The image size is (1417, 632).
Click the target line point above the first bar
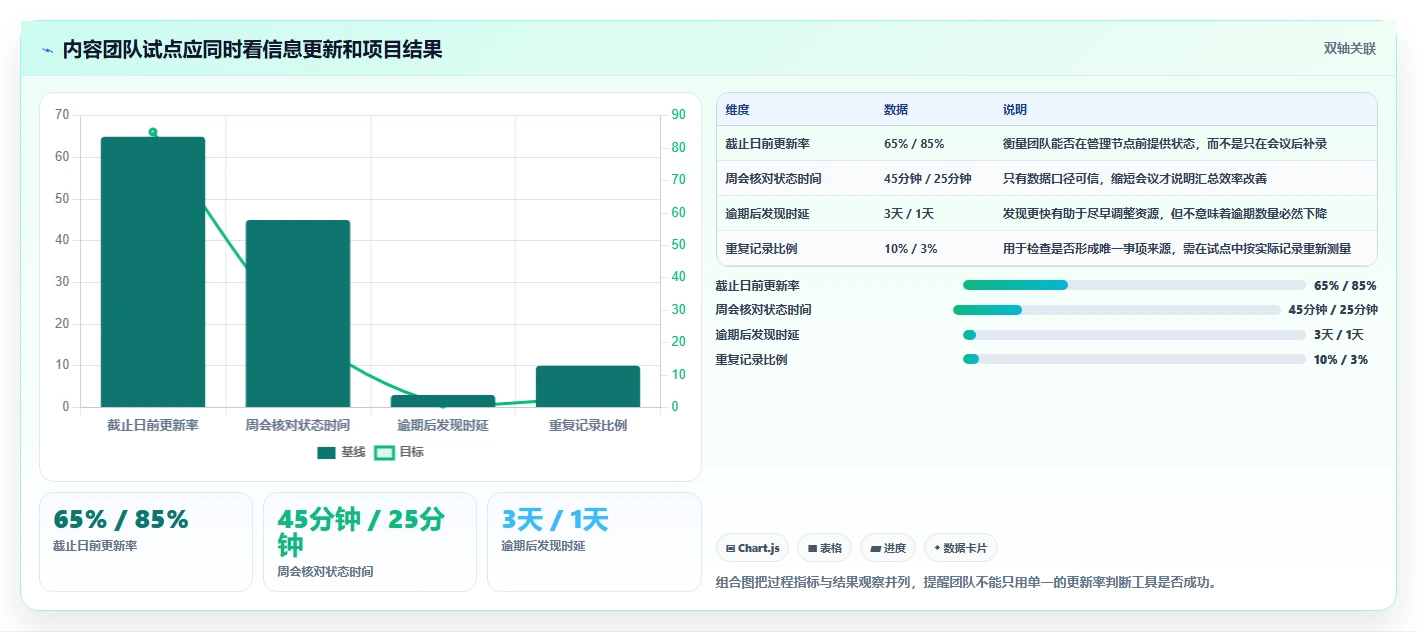[153, 132]
